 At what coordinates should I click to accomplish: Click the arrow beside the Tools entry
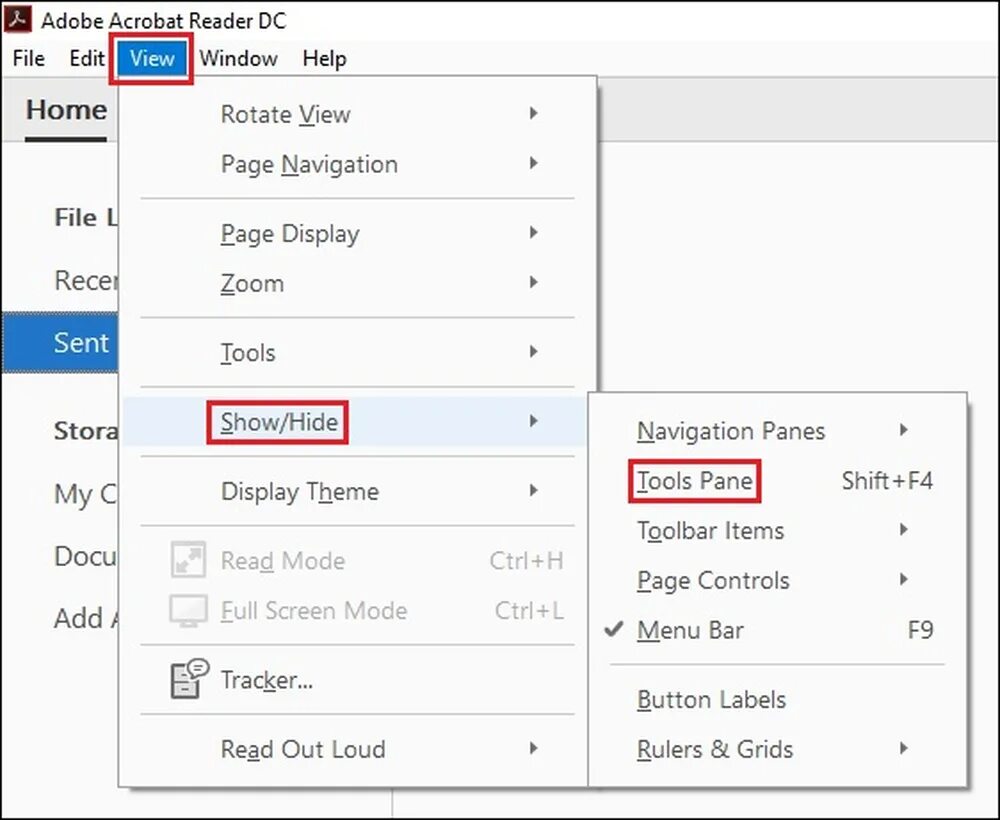[534, 351]
